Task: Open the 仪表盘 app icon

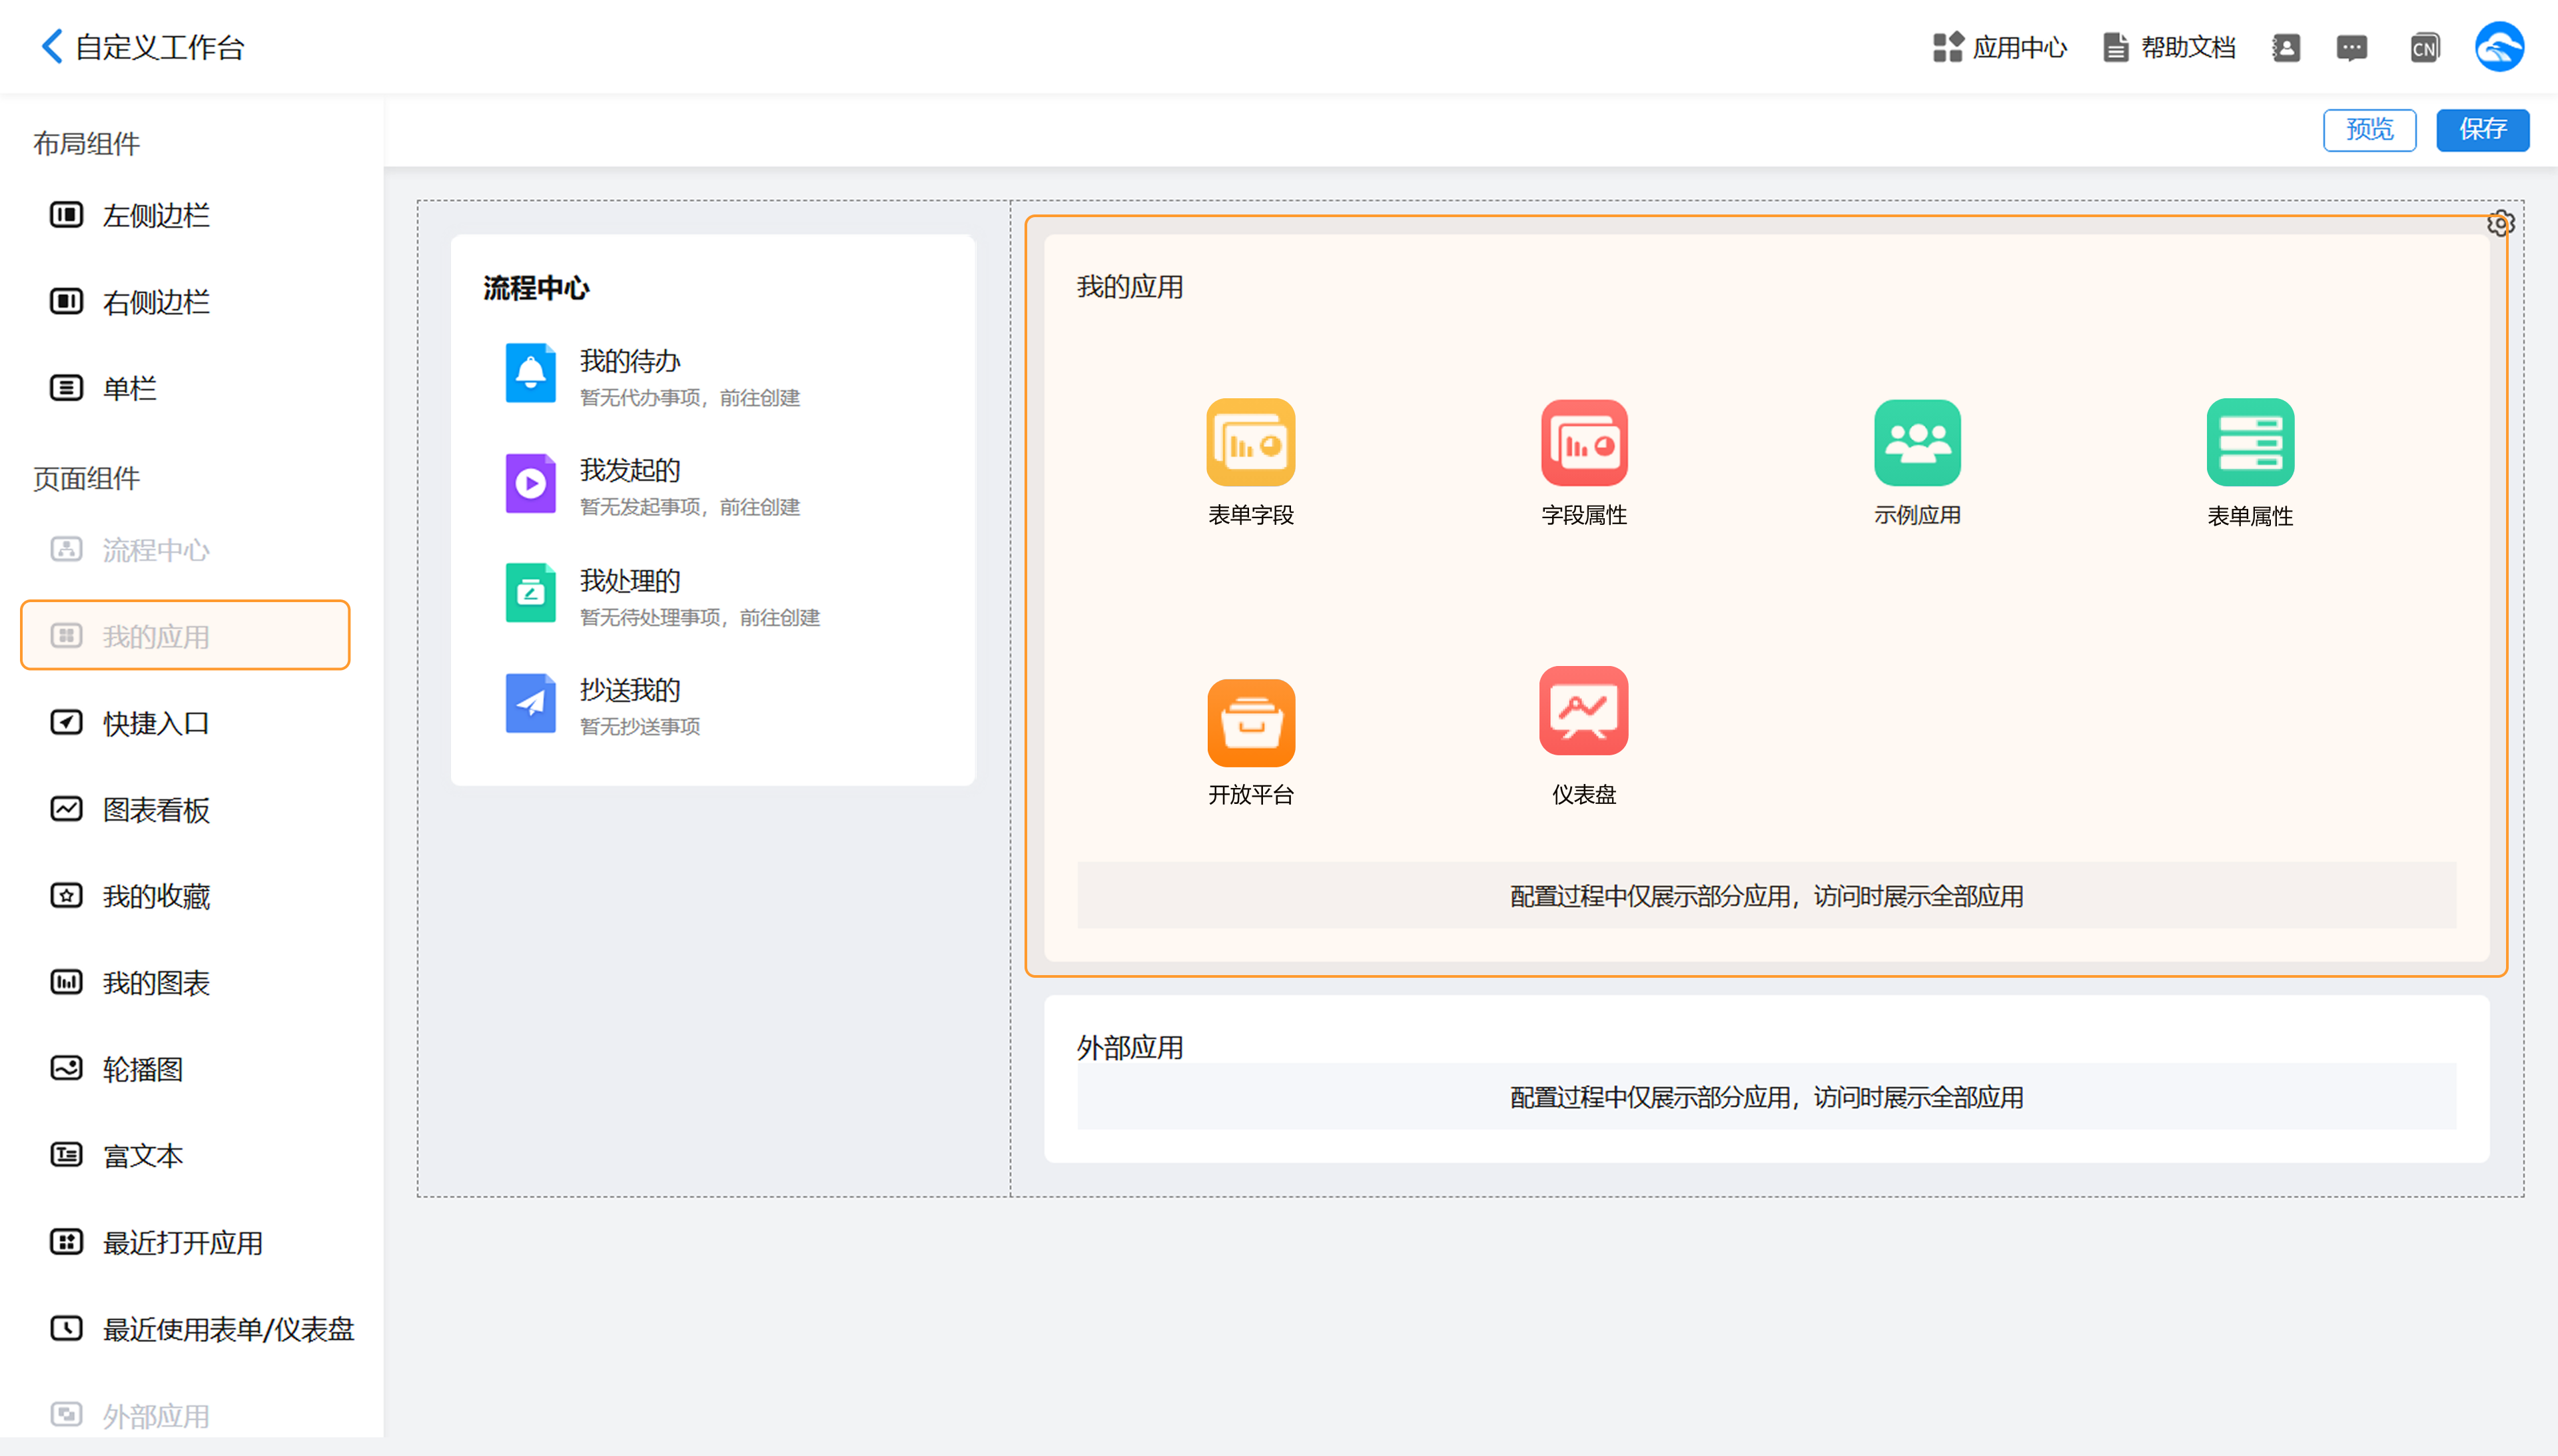Action: coord(1584,710)
